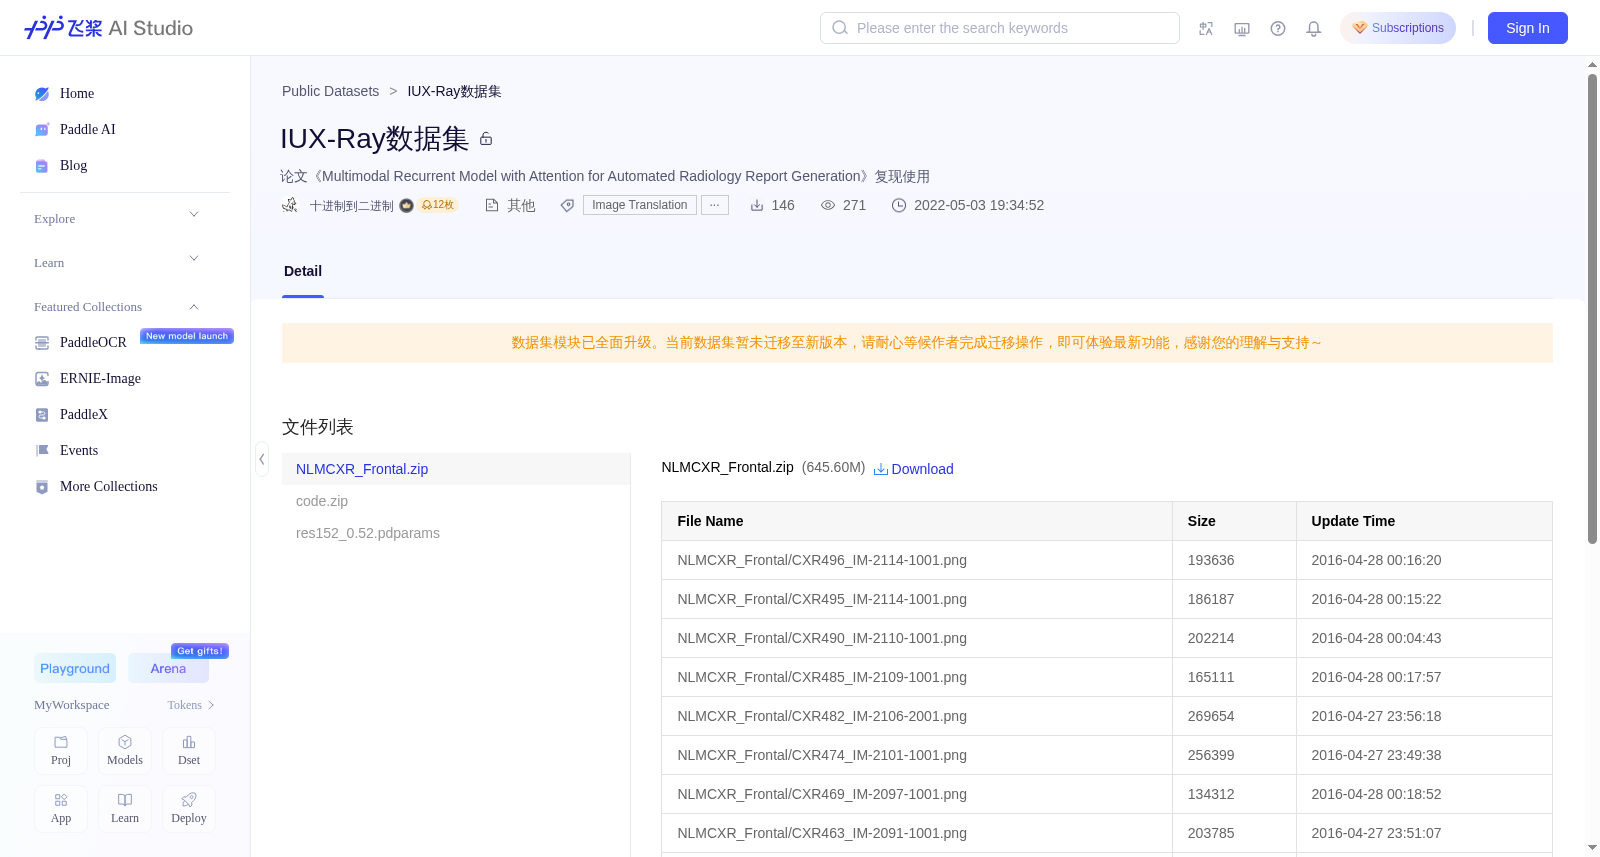Open the Tokens arrow link
1600x857 pixels.
(192, 705)
